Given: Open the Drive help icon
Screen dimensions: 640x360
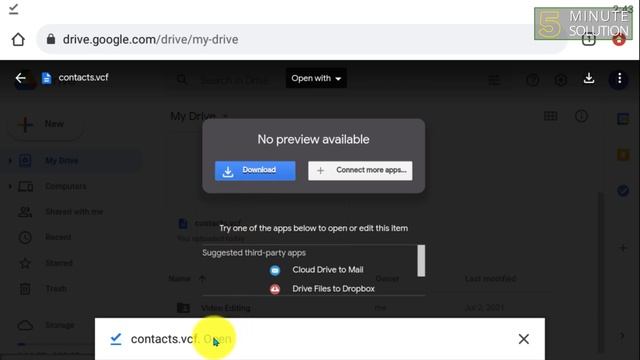Looking at the screenshot, I should (x=532, y=80).
